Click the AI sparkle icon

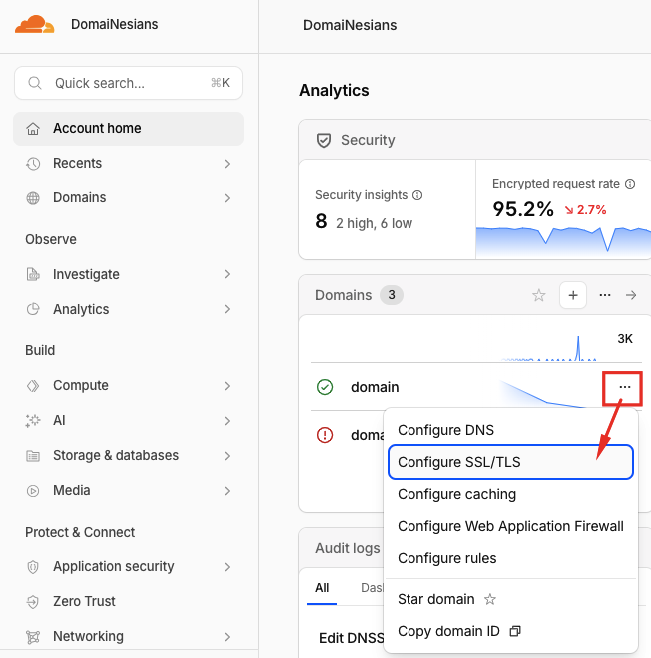tap(33, 420)
